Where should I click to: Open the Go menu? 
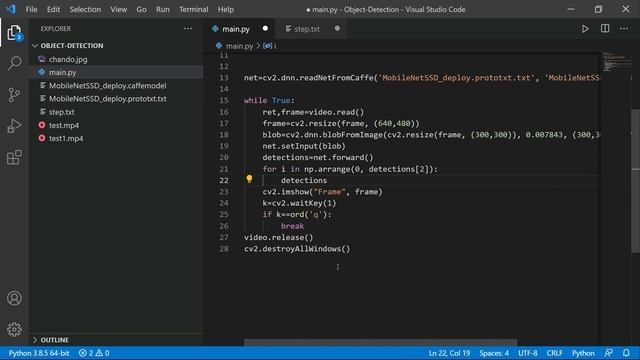141,9
